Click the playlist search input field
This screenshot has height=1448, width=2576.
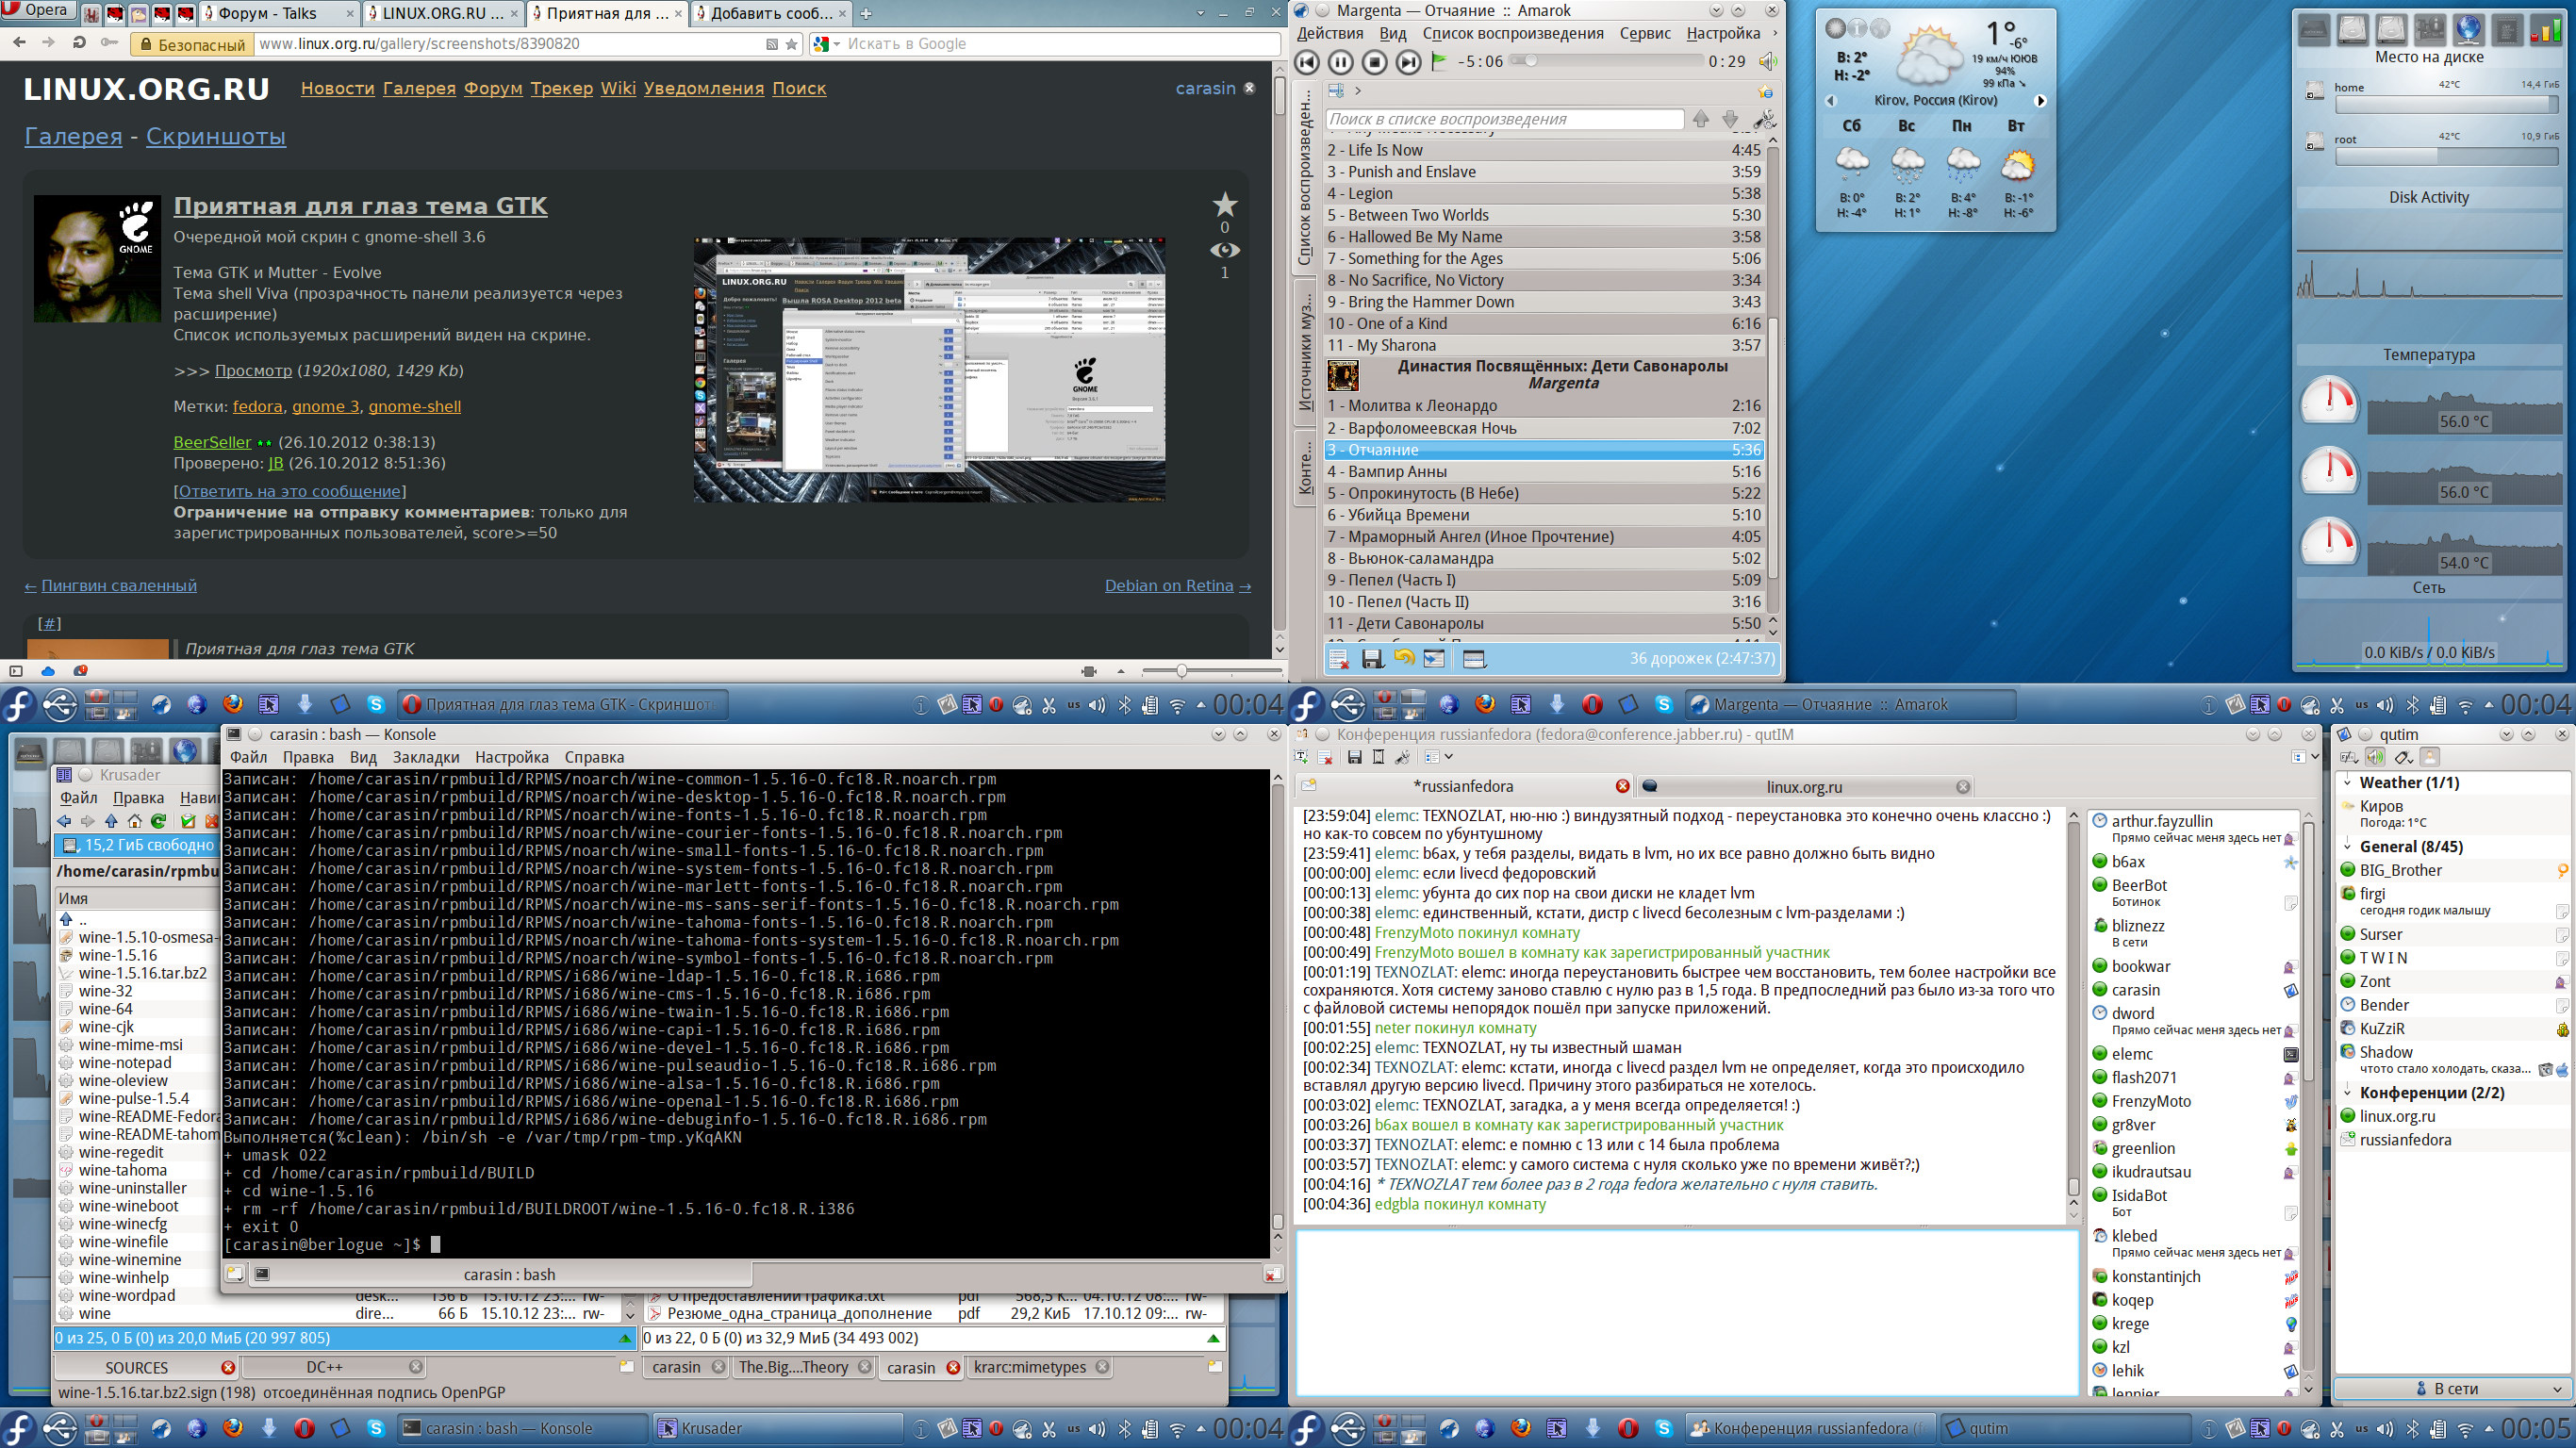click(1505, 119)
